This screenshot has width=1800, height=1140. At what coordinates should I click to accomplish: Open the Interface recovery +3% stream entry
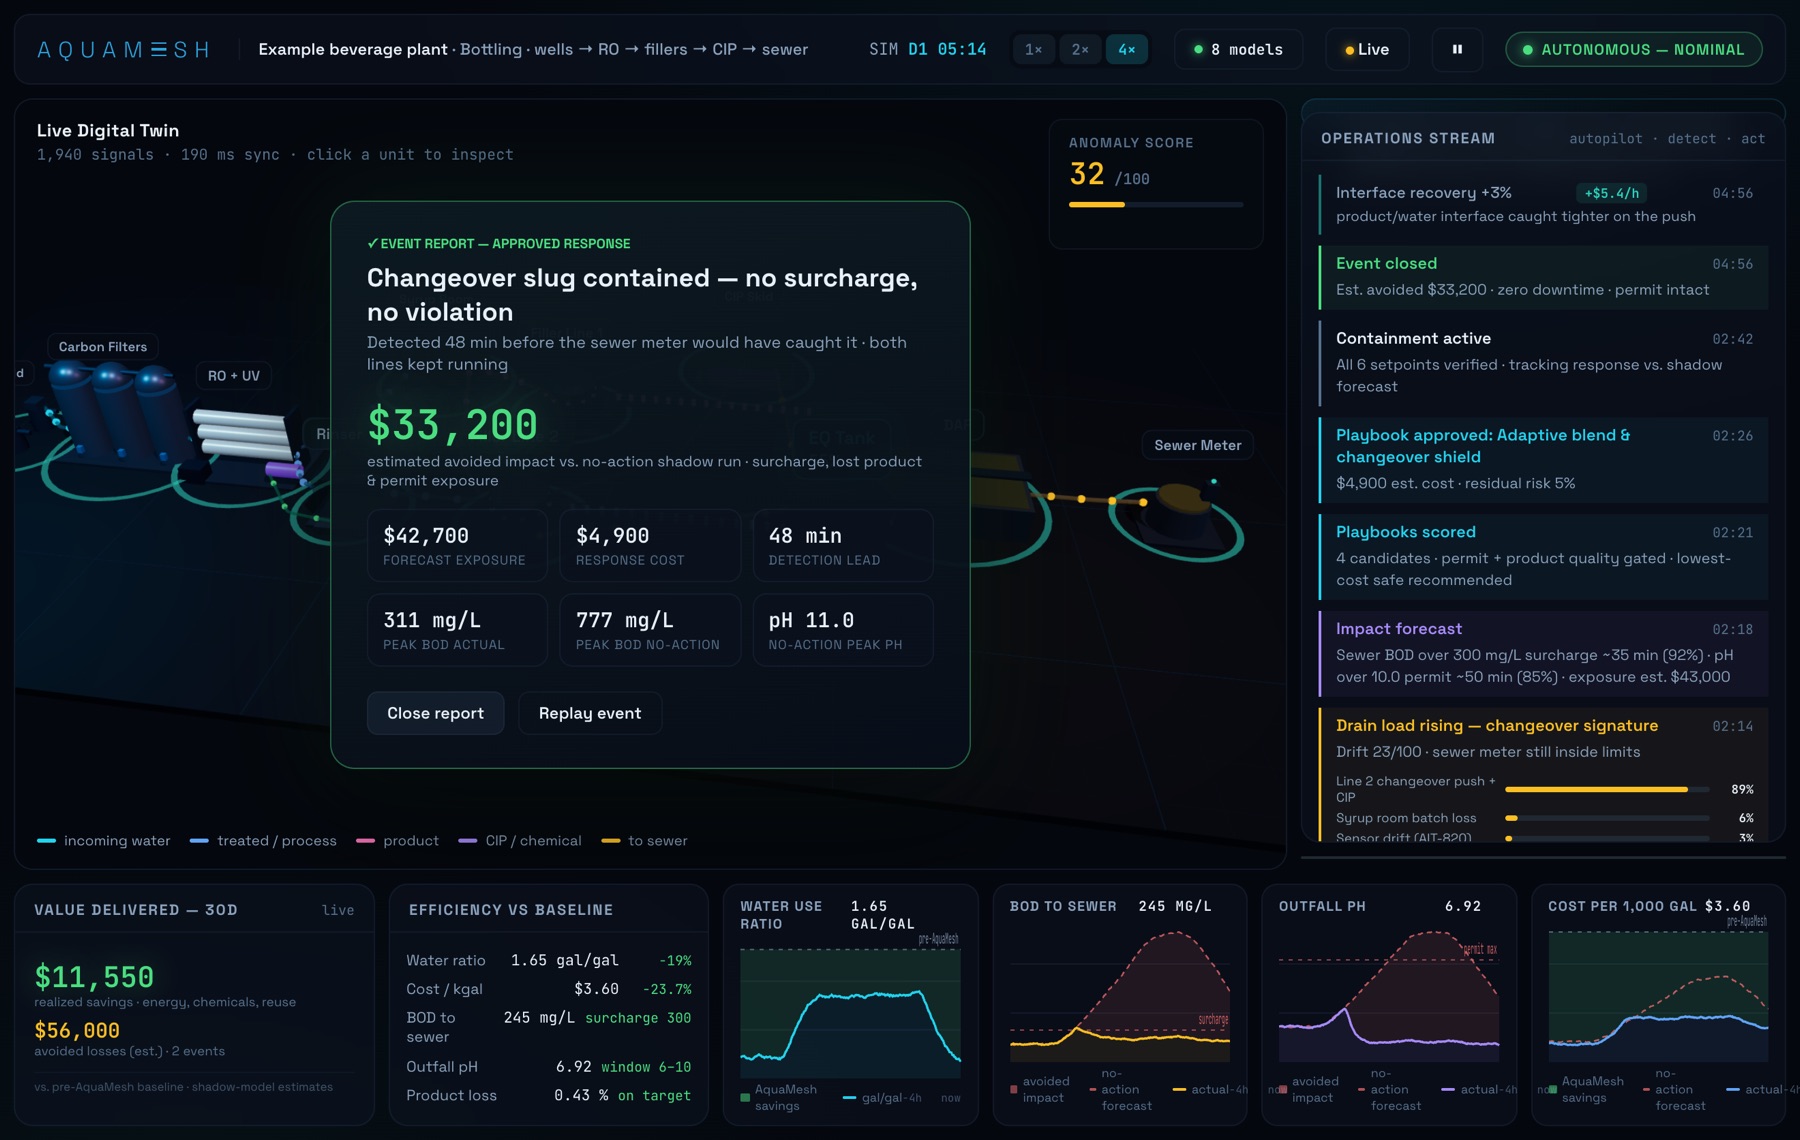pos(1543,204)
